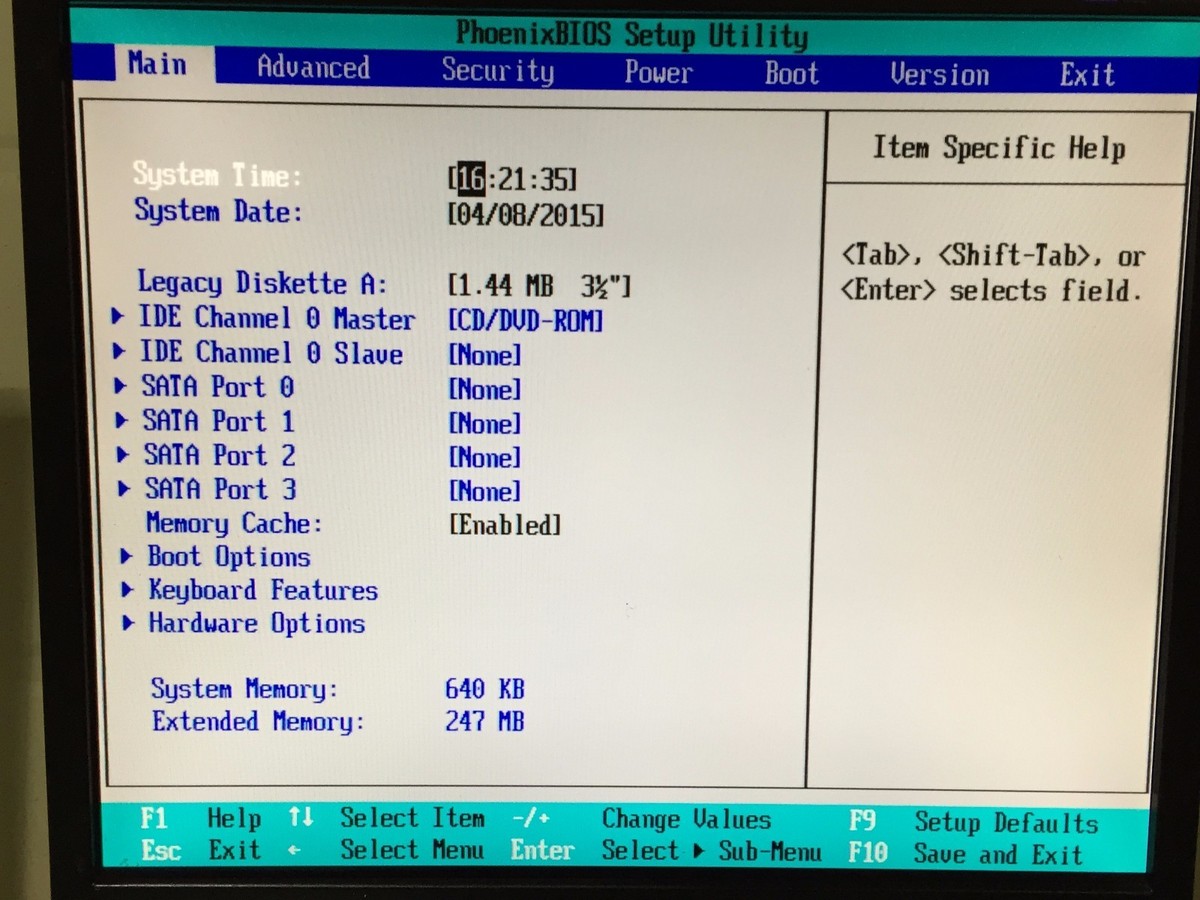Click the F9 Setup Defaults hint
Screen dimensions: 1200x900
click(x=973, y=823)
